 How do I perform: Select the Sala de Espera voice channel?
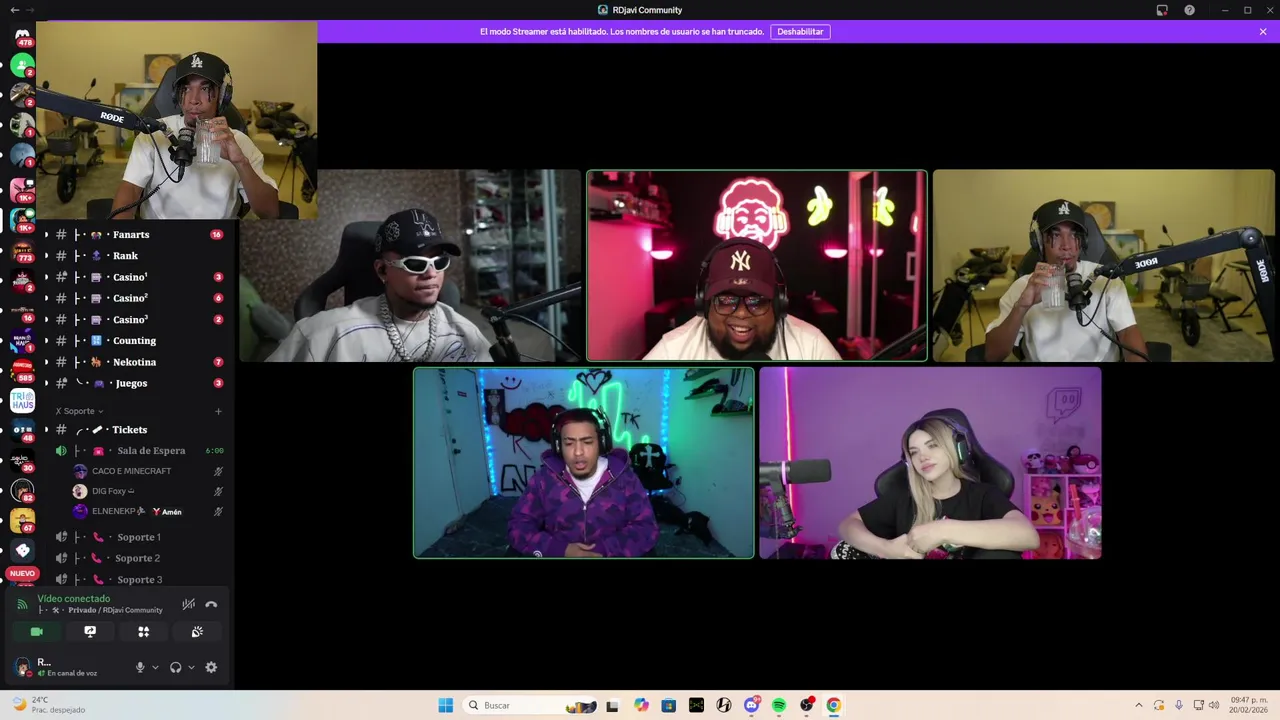[151, 451]
